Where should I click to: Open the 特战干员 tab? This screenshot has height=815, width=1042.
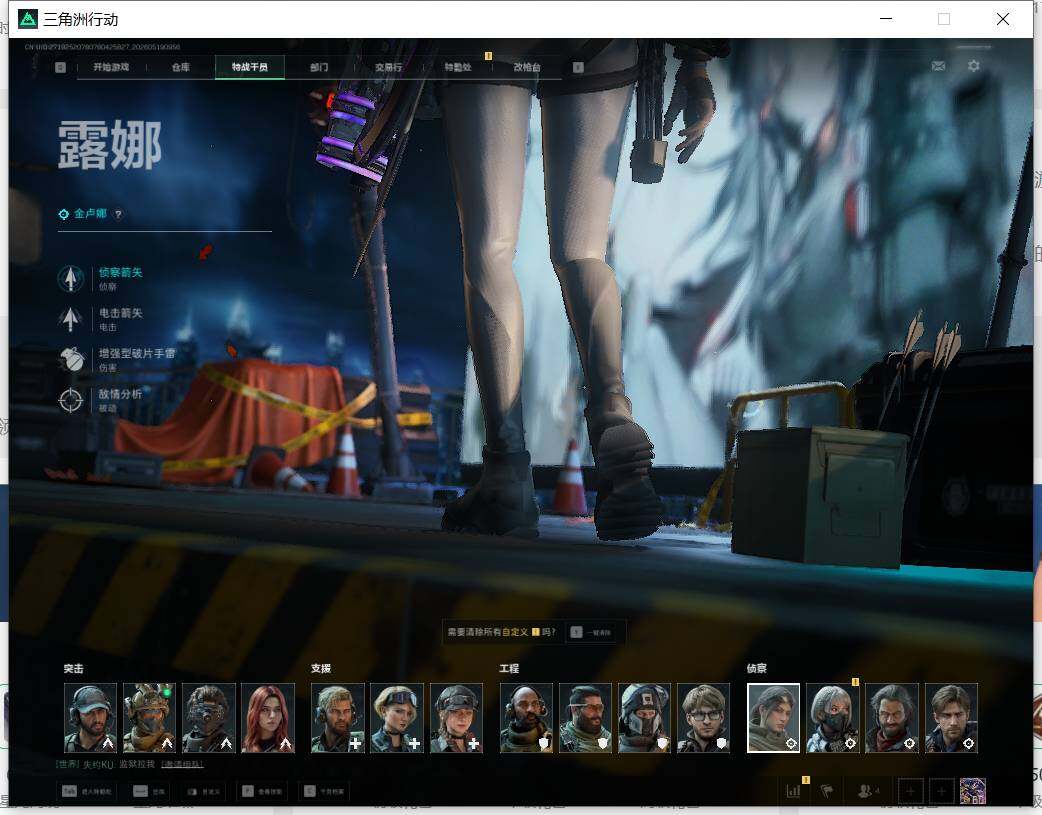point(250,67)
